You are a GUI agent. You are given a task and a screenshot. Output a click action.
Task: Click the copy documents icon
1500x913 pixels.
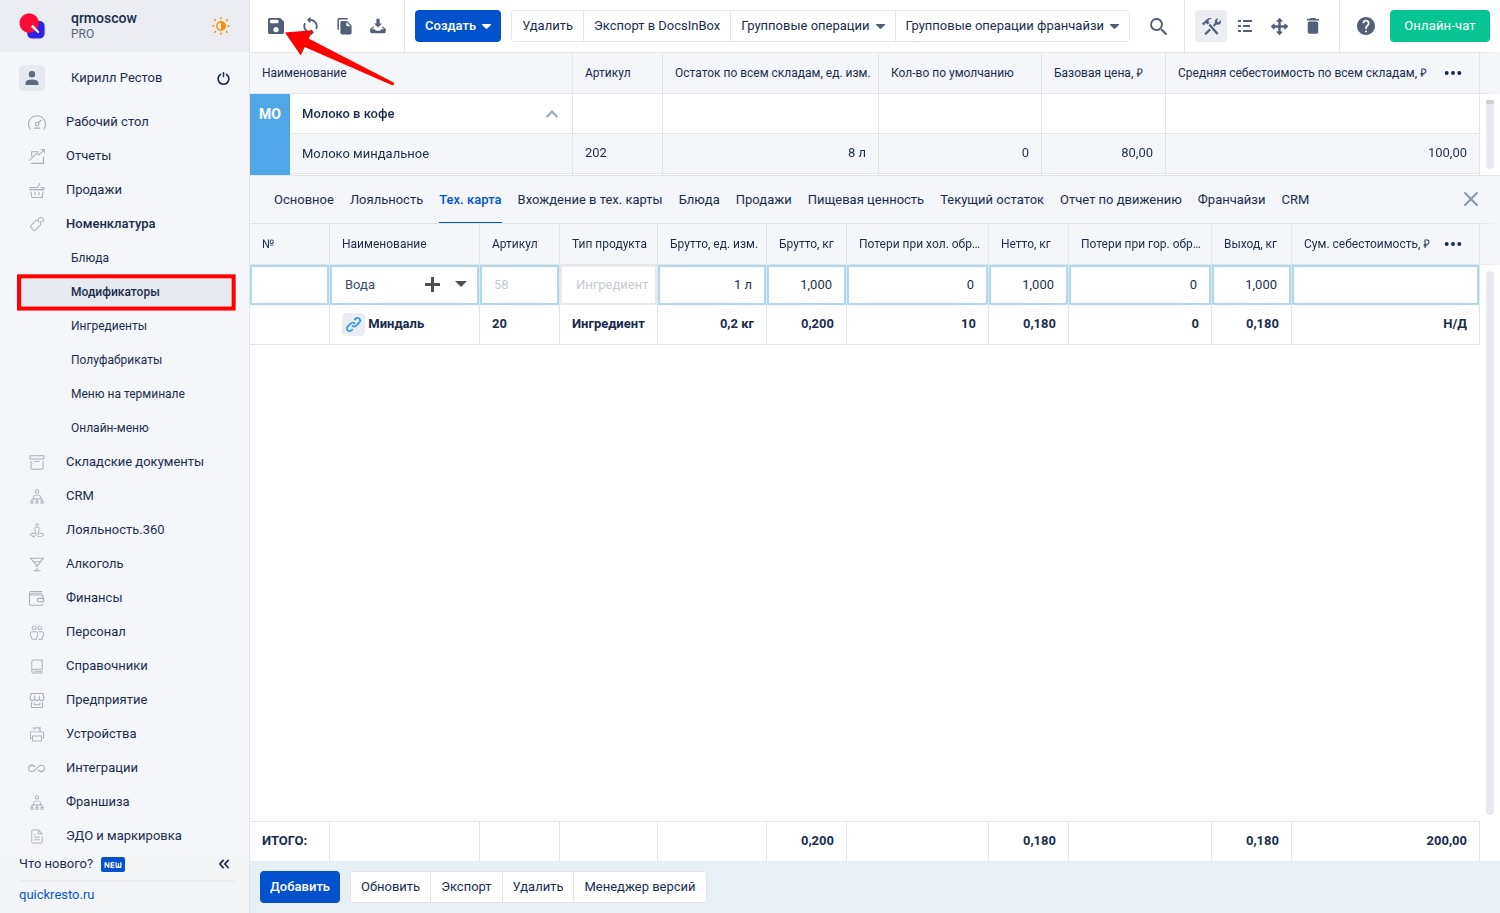coord(344,26)
